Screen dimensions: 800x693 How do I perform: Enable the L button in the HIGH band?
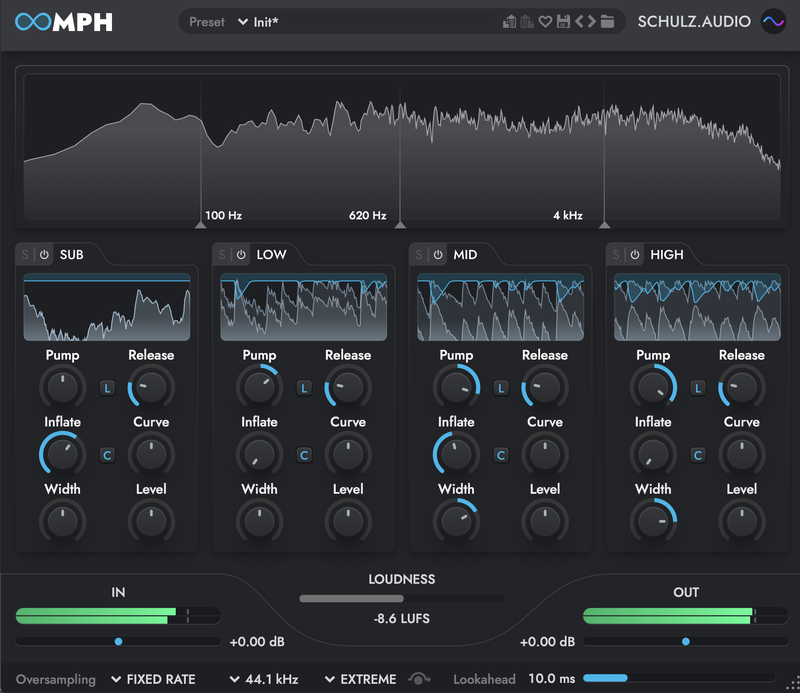point(697,387)
